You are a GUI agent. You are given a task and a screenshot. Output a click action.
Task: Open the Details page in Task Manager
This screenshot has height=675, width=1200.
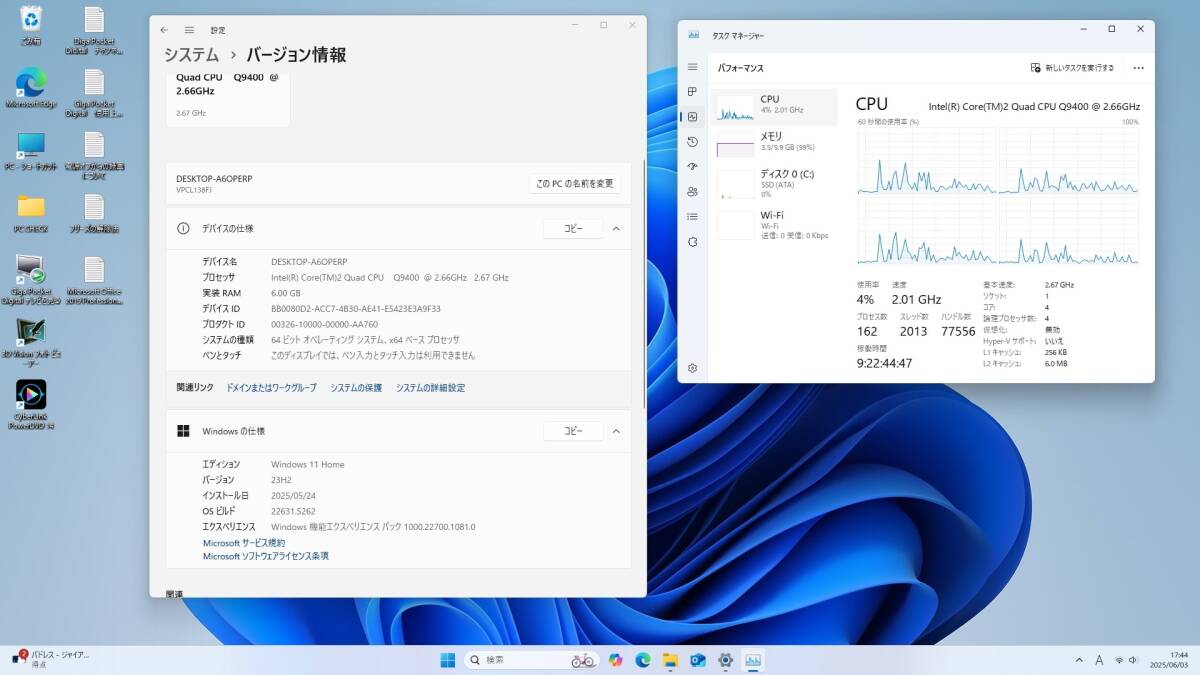click(692, 217)
